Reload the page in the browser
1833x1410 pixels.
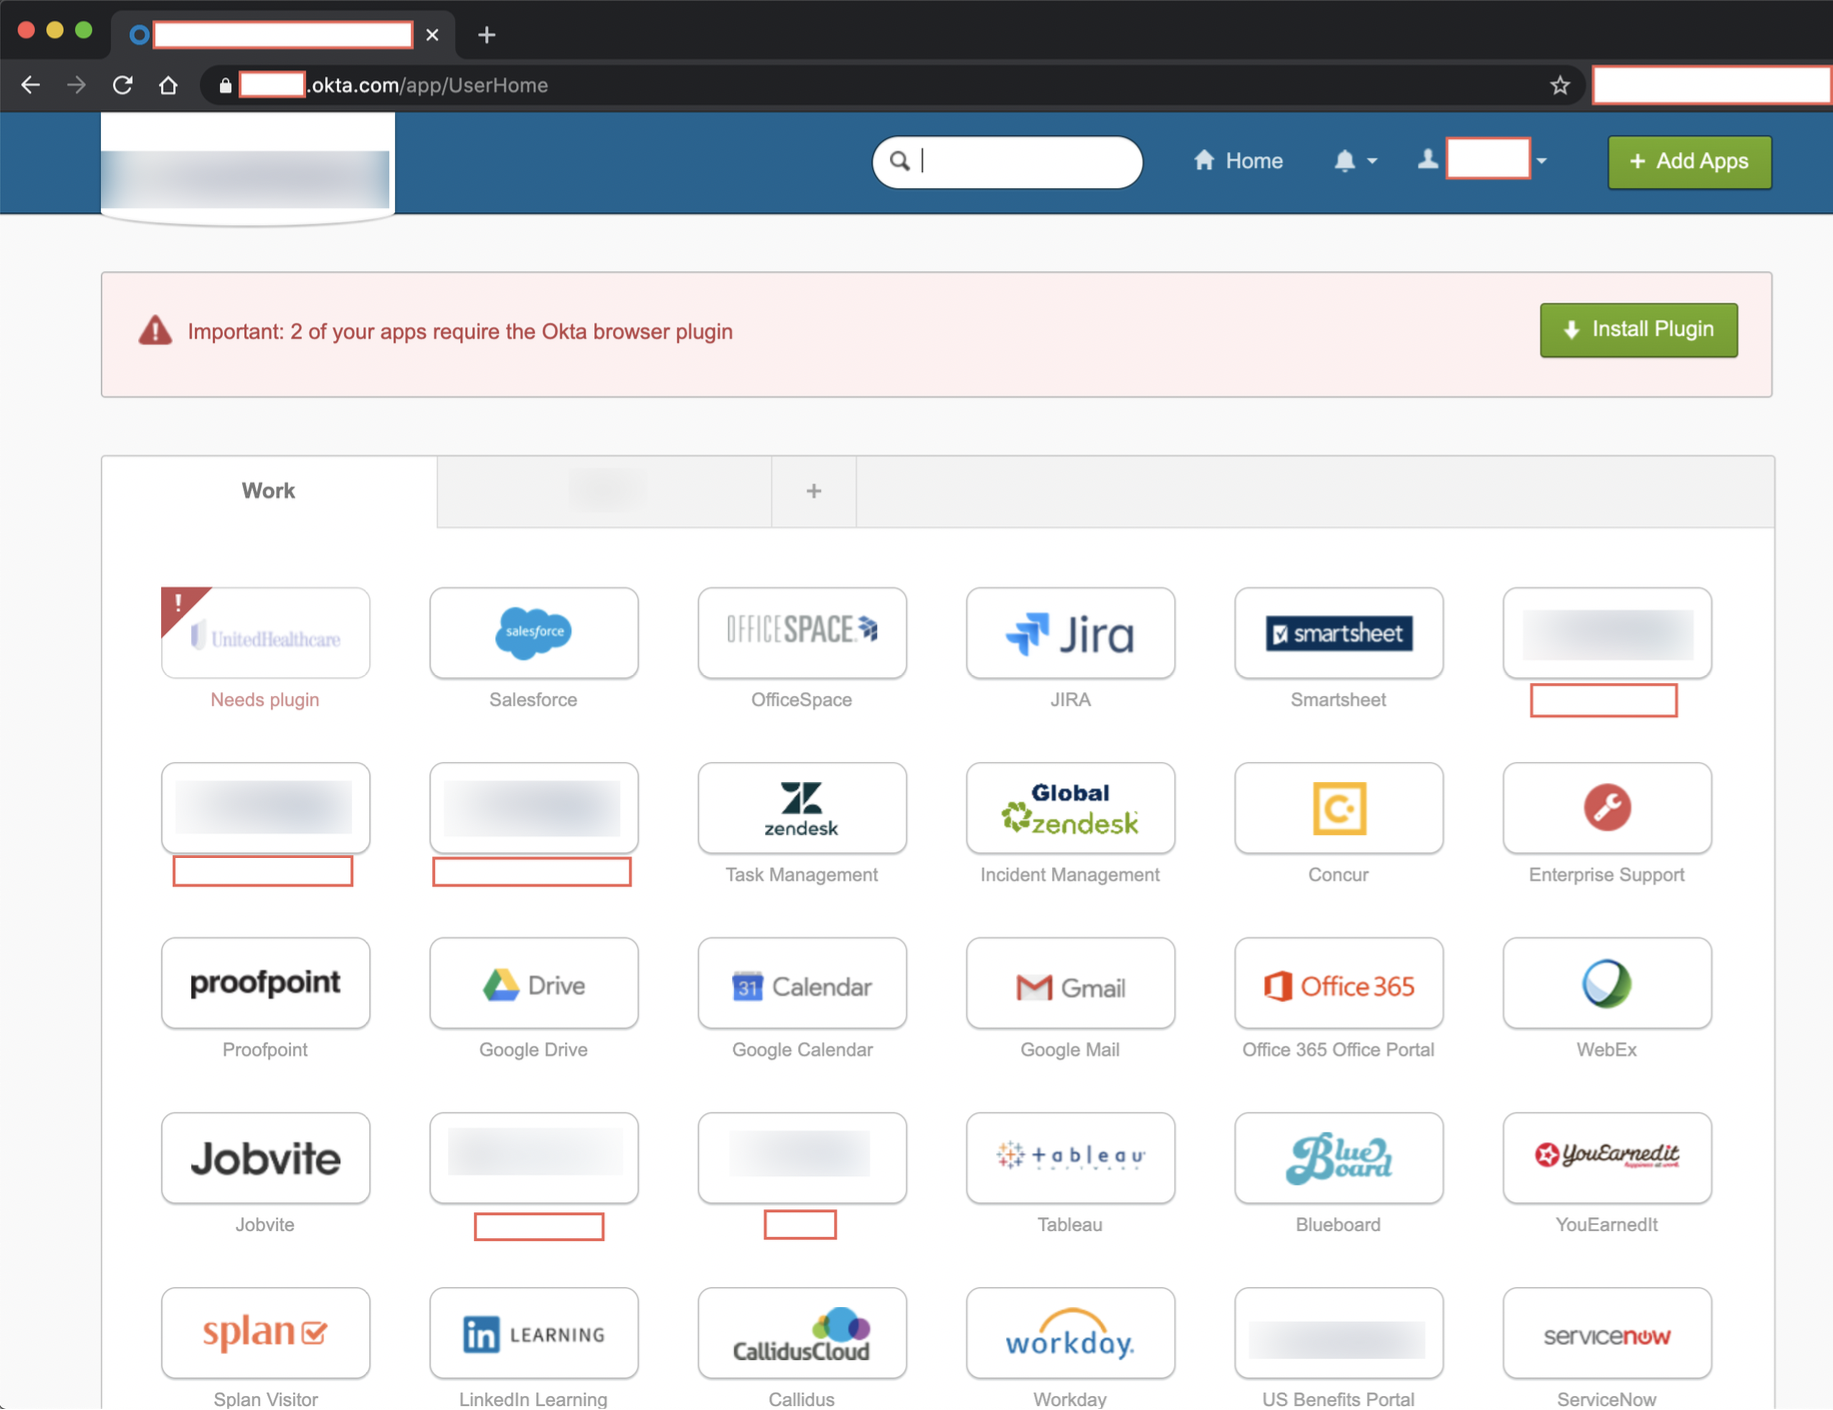point(122,85)
